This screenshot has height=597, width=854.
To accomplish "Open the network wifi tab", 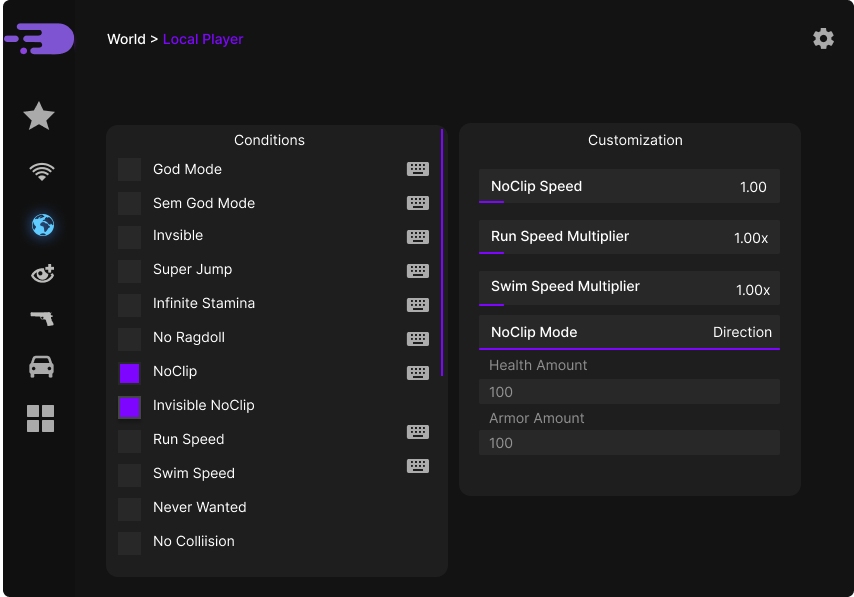I will (x=42, y=172).
